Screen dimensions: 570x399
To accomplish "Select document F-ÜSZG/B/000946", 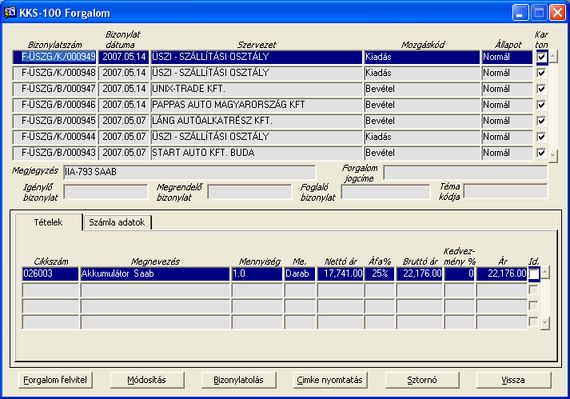I will 55,105.
